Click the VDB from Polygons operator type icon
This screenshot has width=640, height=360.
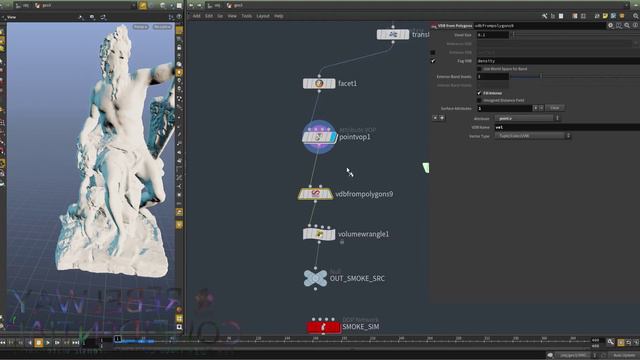tap(434, 26)
